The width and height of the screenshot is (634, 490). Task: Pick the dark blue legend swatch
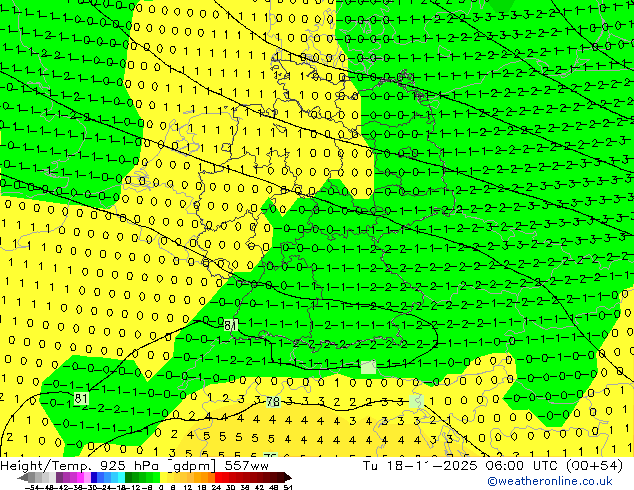click(x=94, y=477)
